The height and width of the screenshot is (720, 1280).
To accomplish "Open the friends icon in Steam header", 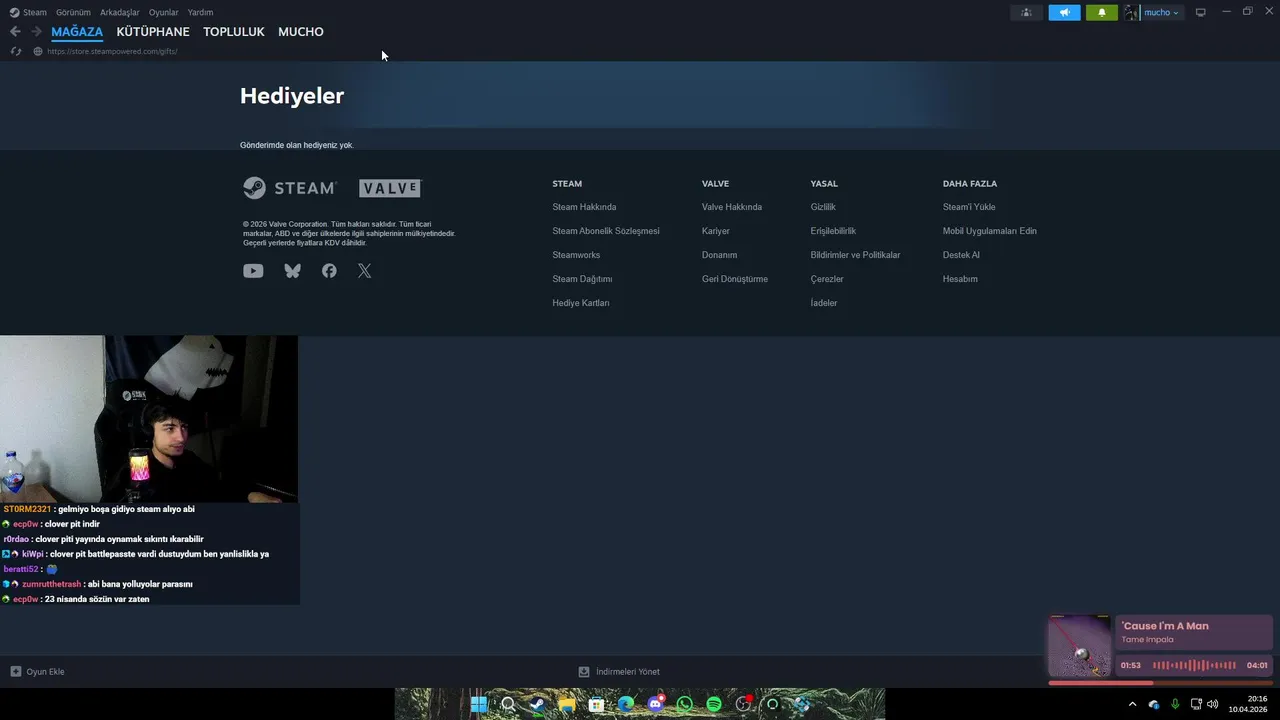I will click(x=1026, y=12).
